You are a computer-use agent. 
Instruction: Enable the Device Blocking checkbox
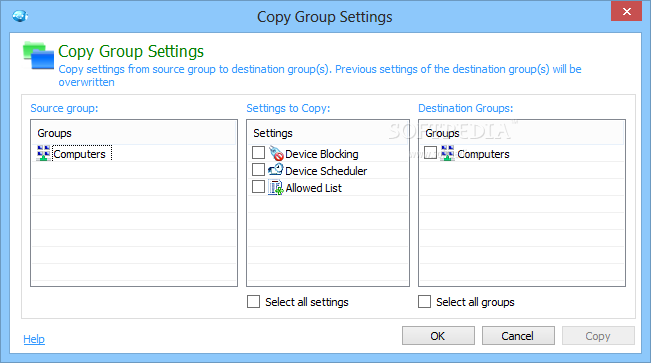click(x=258, y=152)
